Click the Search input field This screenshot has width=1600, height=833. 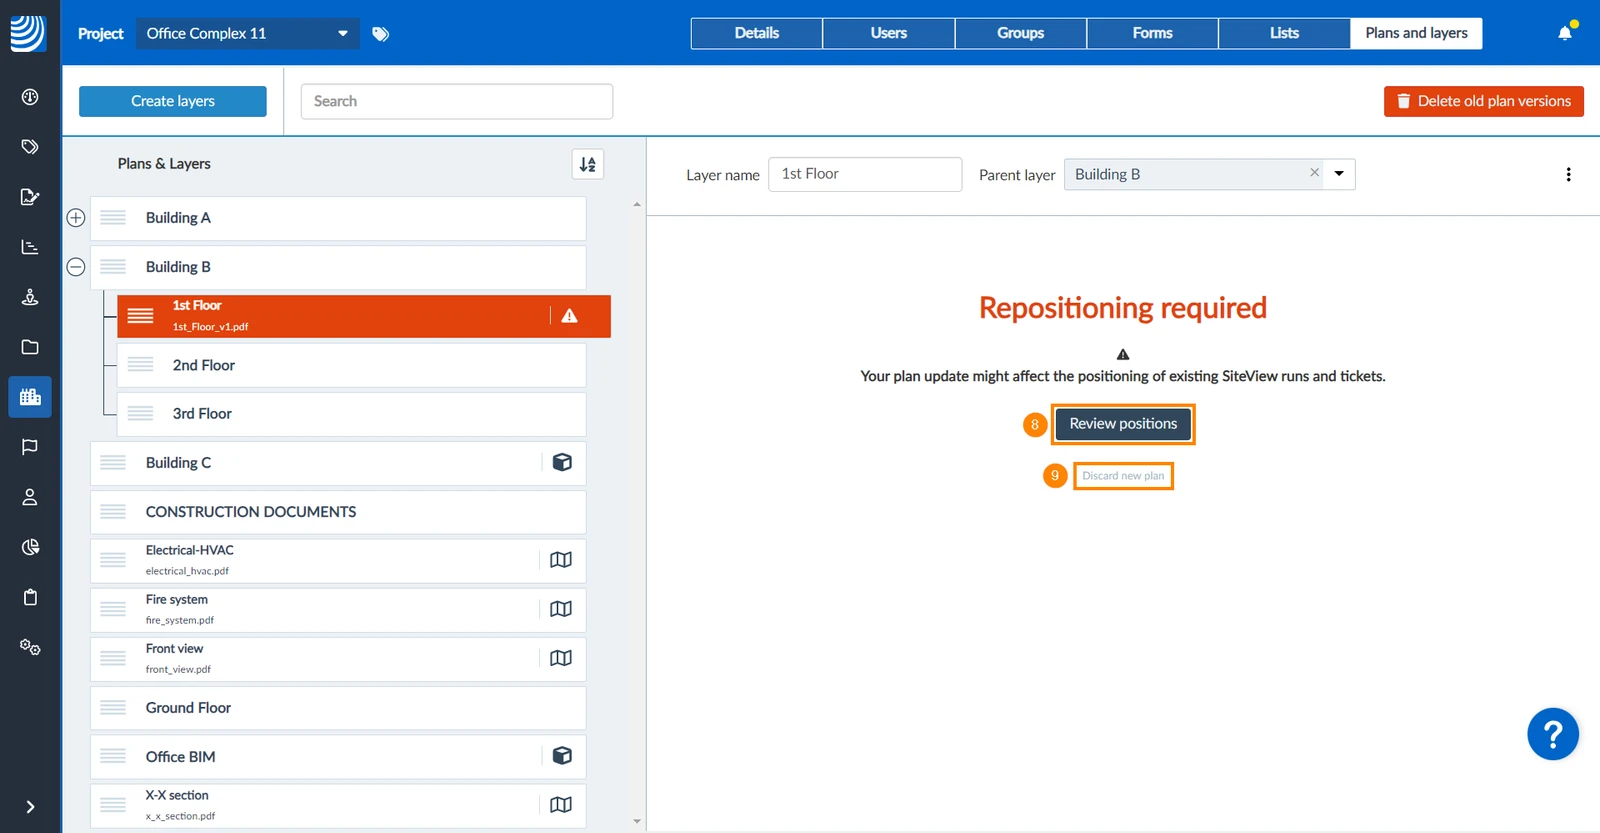click(457, 101)
